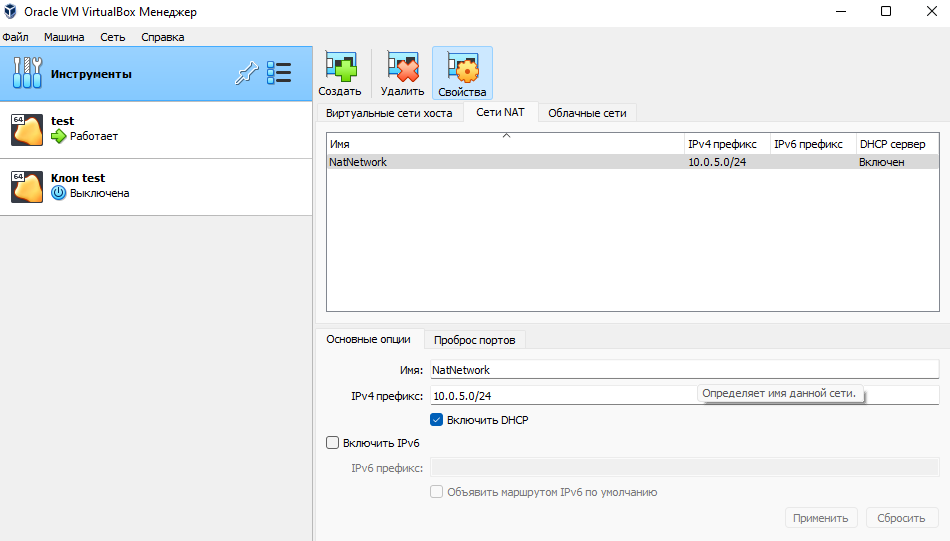Image resolution: width=950 pixels, height=541 pixels.
Task: Click the disabled IPv6 префикс field
Action: [x=685, y=468]
